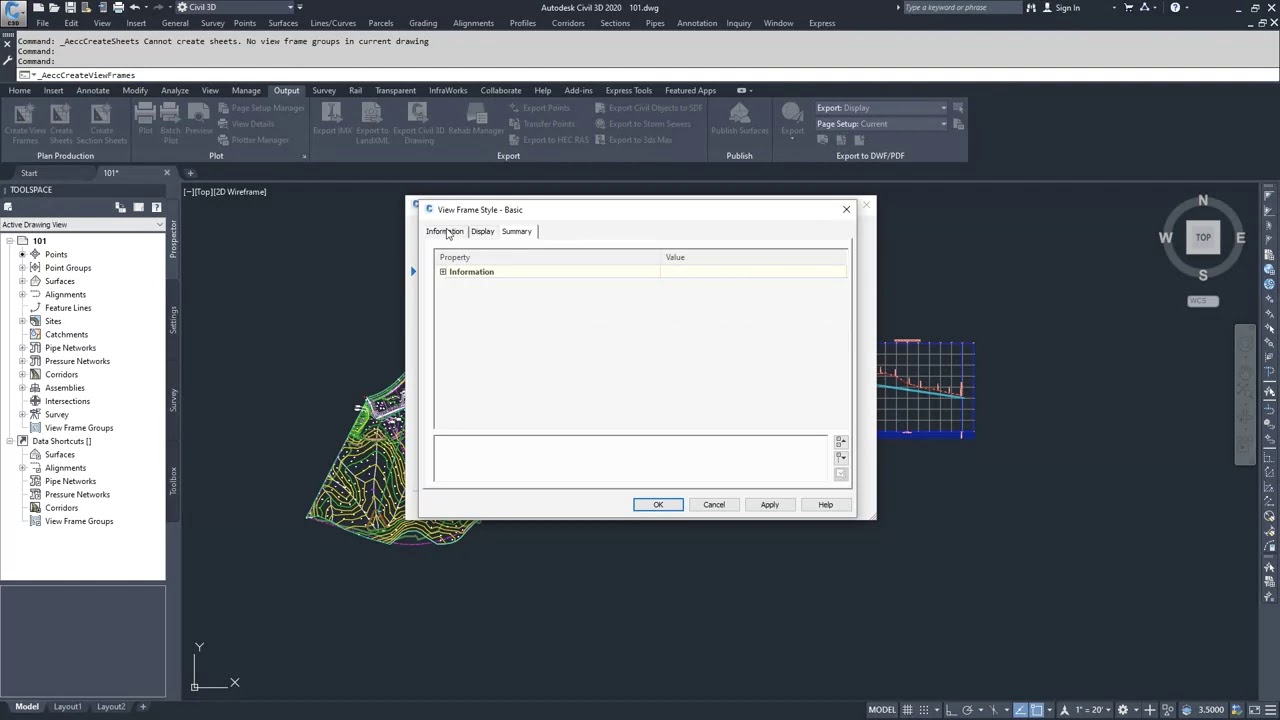The height and width of the screenshot is (720, 1280).
Task: Click Sign In in the title bar
Action: click(1067, 8)
